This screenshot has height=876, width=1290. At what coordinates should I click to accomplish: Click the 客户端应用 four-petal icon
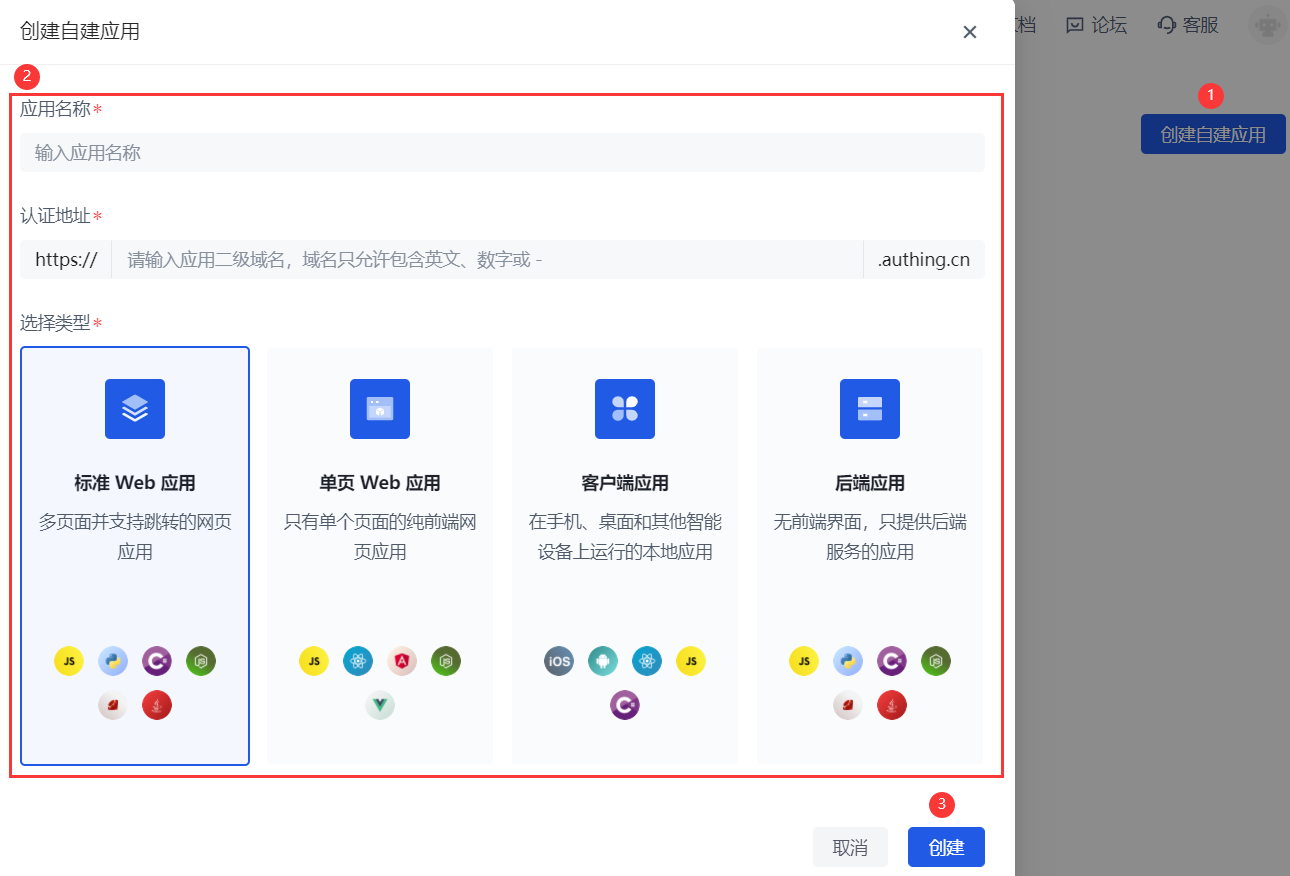pyautogui.click(x=625, y=408)
